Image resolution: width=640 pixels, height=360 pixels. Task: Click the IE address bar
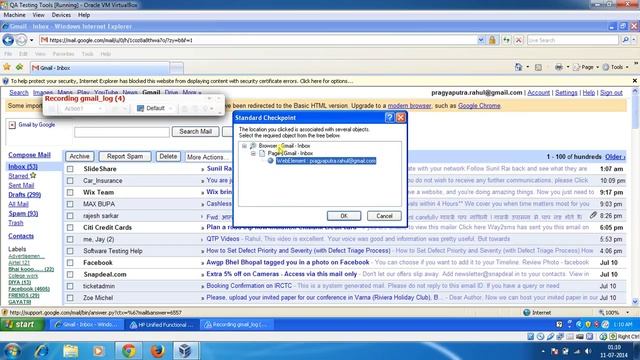pos(259,40)
